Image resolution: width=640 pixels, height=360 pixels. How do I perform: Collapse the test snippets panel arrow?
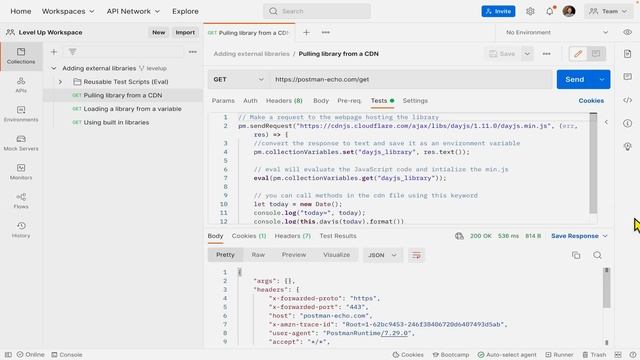(x=606, y=122)
